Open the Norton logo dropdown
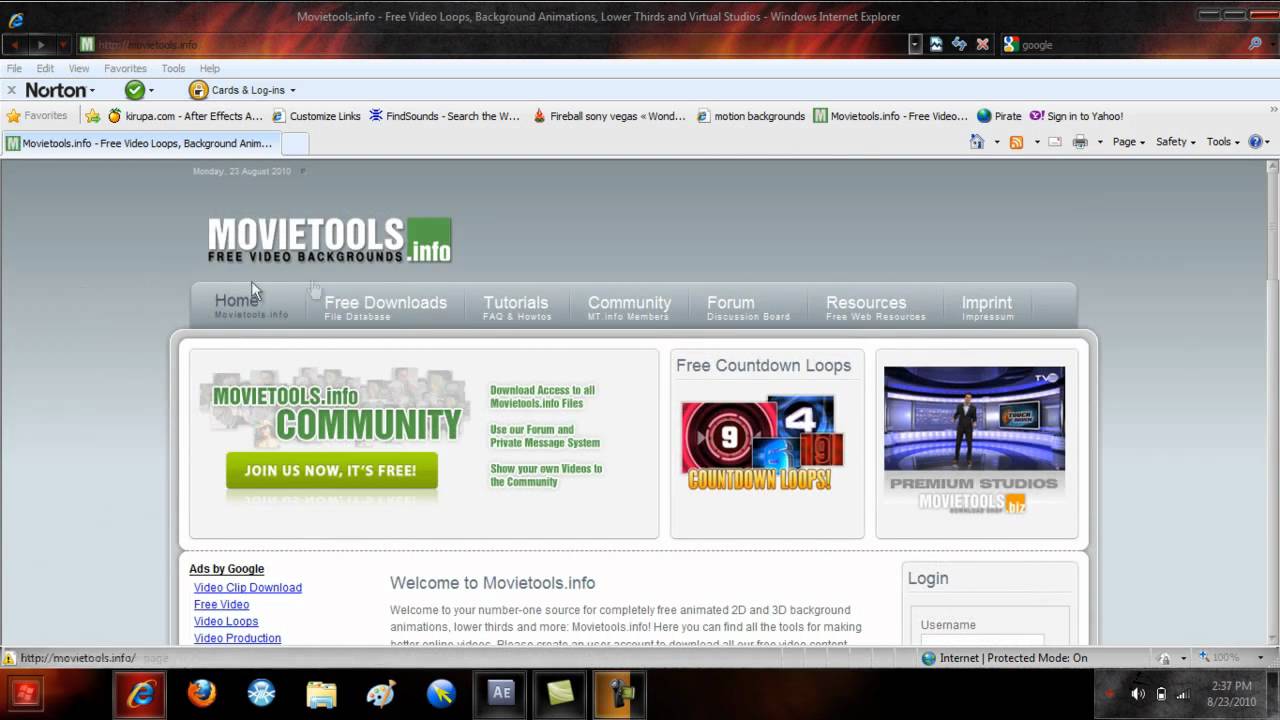Viewport: 1280px width, 720px height. pos(60,90)
